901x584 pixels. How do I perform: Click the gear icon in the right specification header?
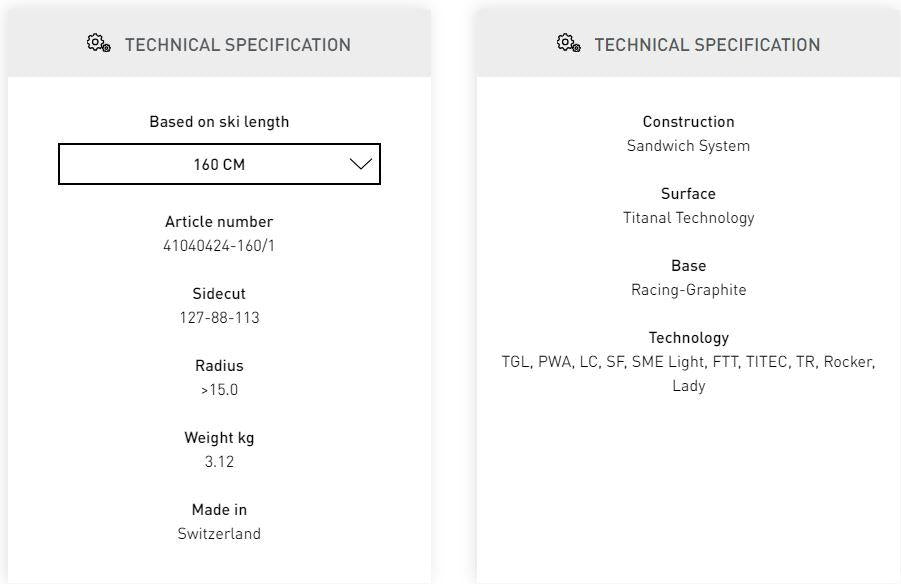568,43
